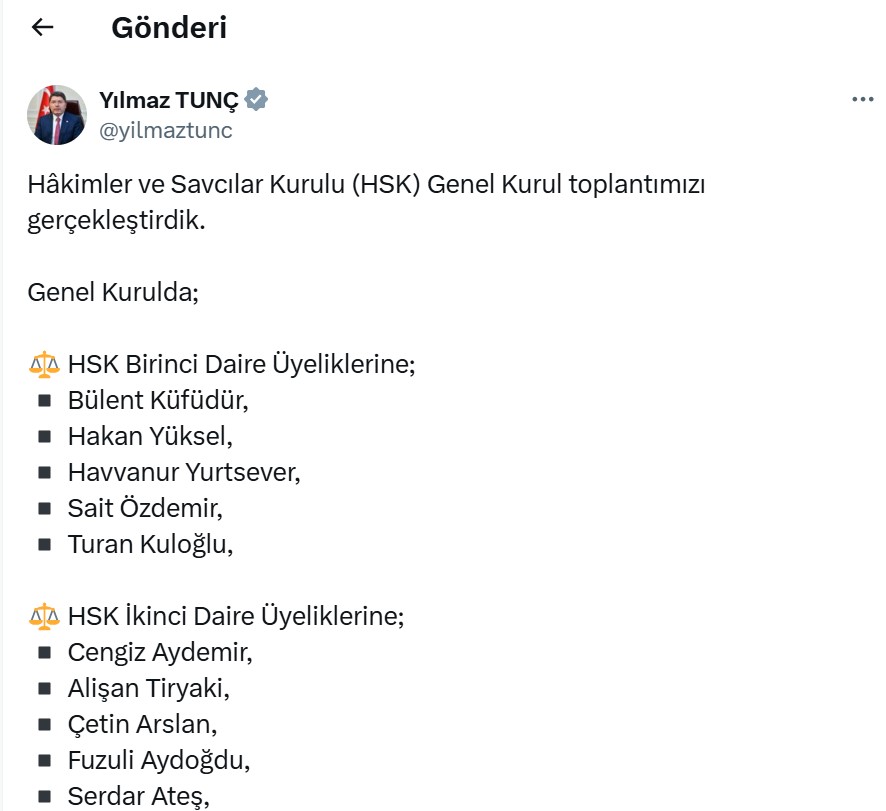Click the line reading Genel Kurulda;

(x=113, y=293)
